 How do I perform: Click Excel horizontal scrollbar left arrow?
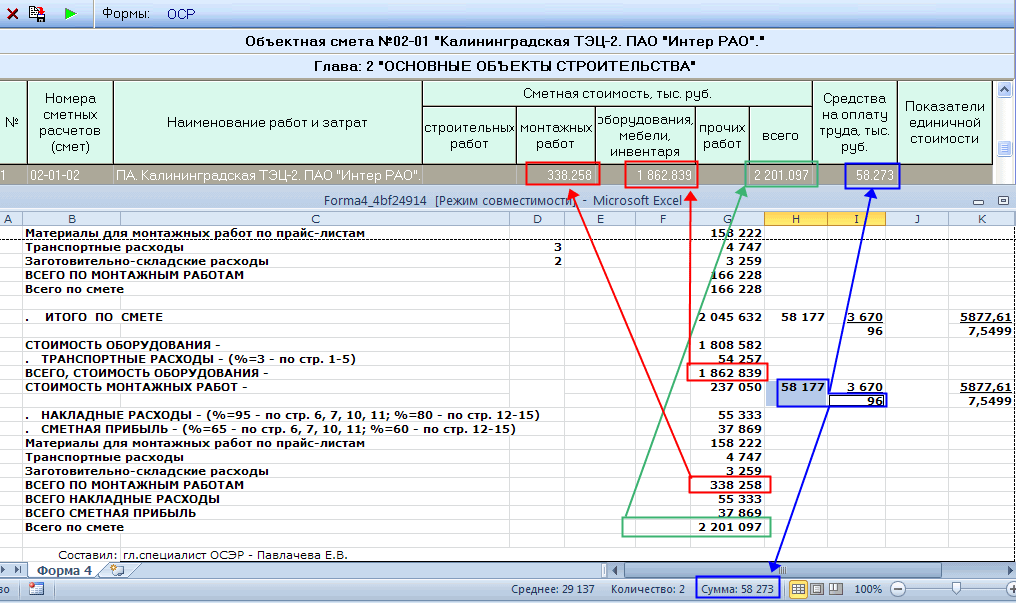click(x=616, y=571)
